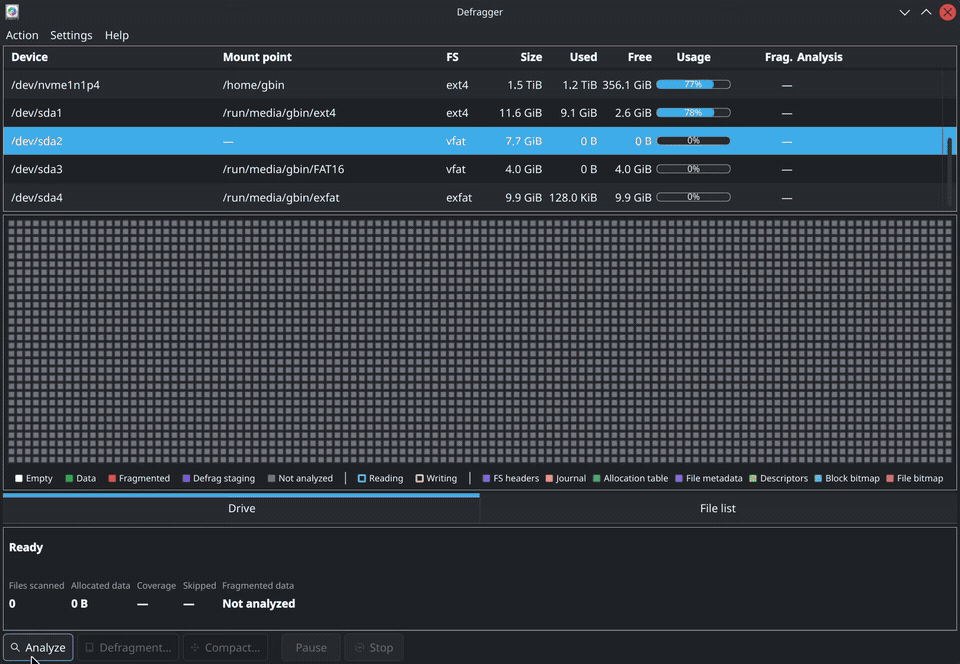Switch to the File list tab
The height and width of the screenshot is (664, 960).
718,508
